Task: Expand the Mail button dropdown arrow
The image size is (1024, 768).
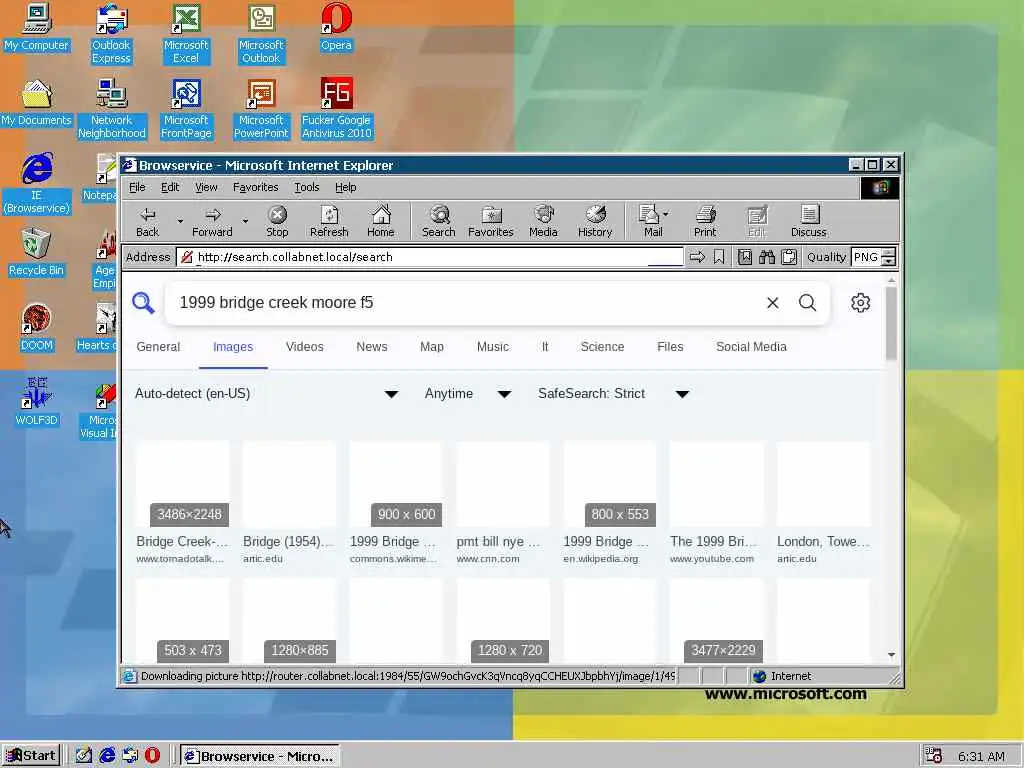Action: [665, 214]
